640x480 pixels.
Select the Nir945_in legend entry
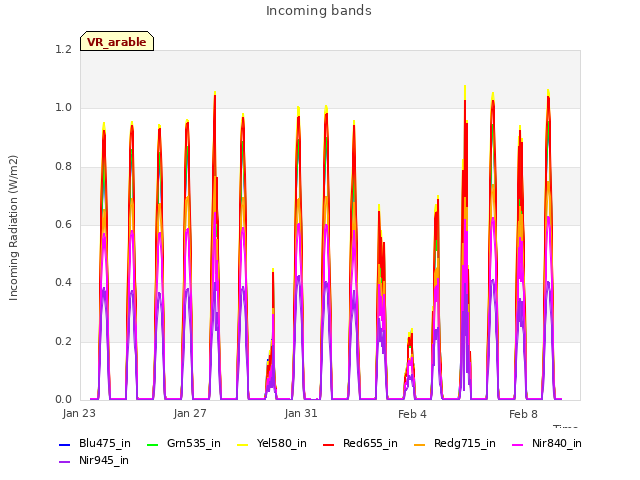pyautogui.click(x=94, y=461)
